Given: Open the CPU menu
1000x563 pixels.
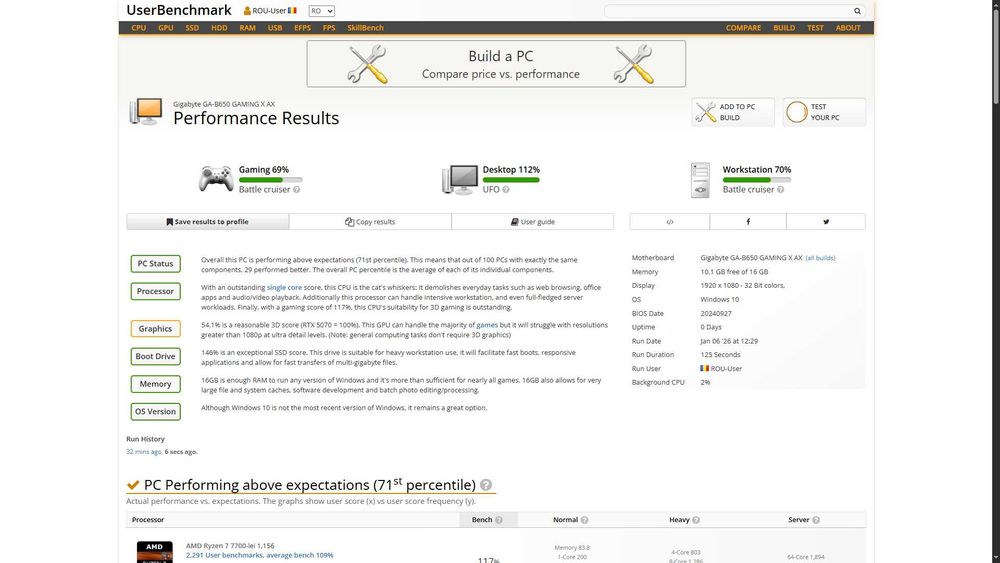Looking at the screenshot, I should tap(138, 28).
